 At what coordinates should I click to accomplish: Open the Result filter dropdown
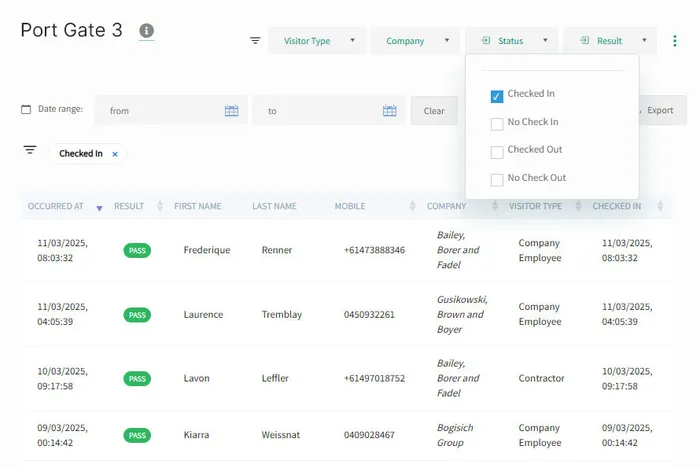[609, 41]
